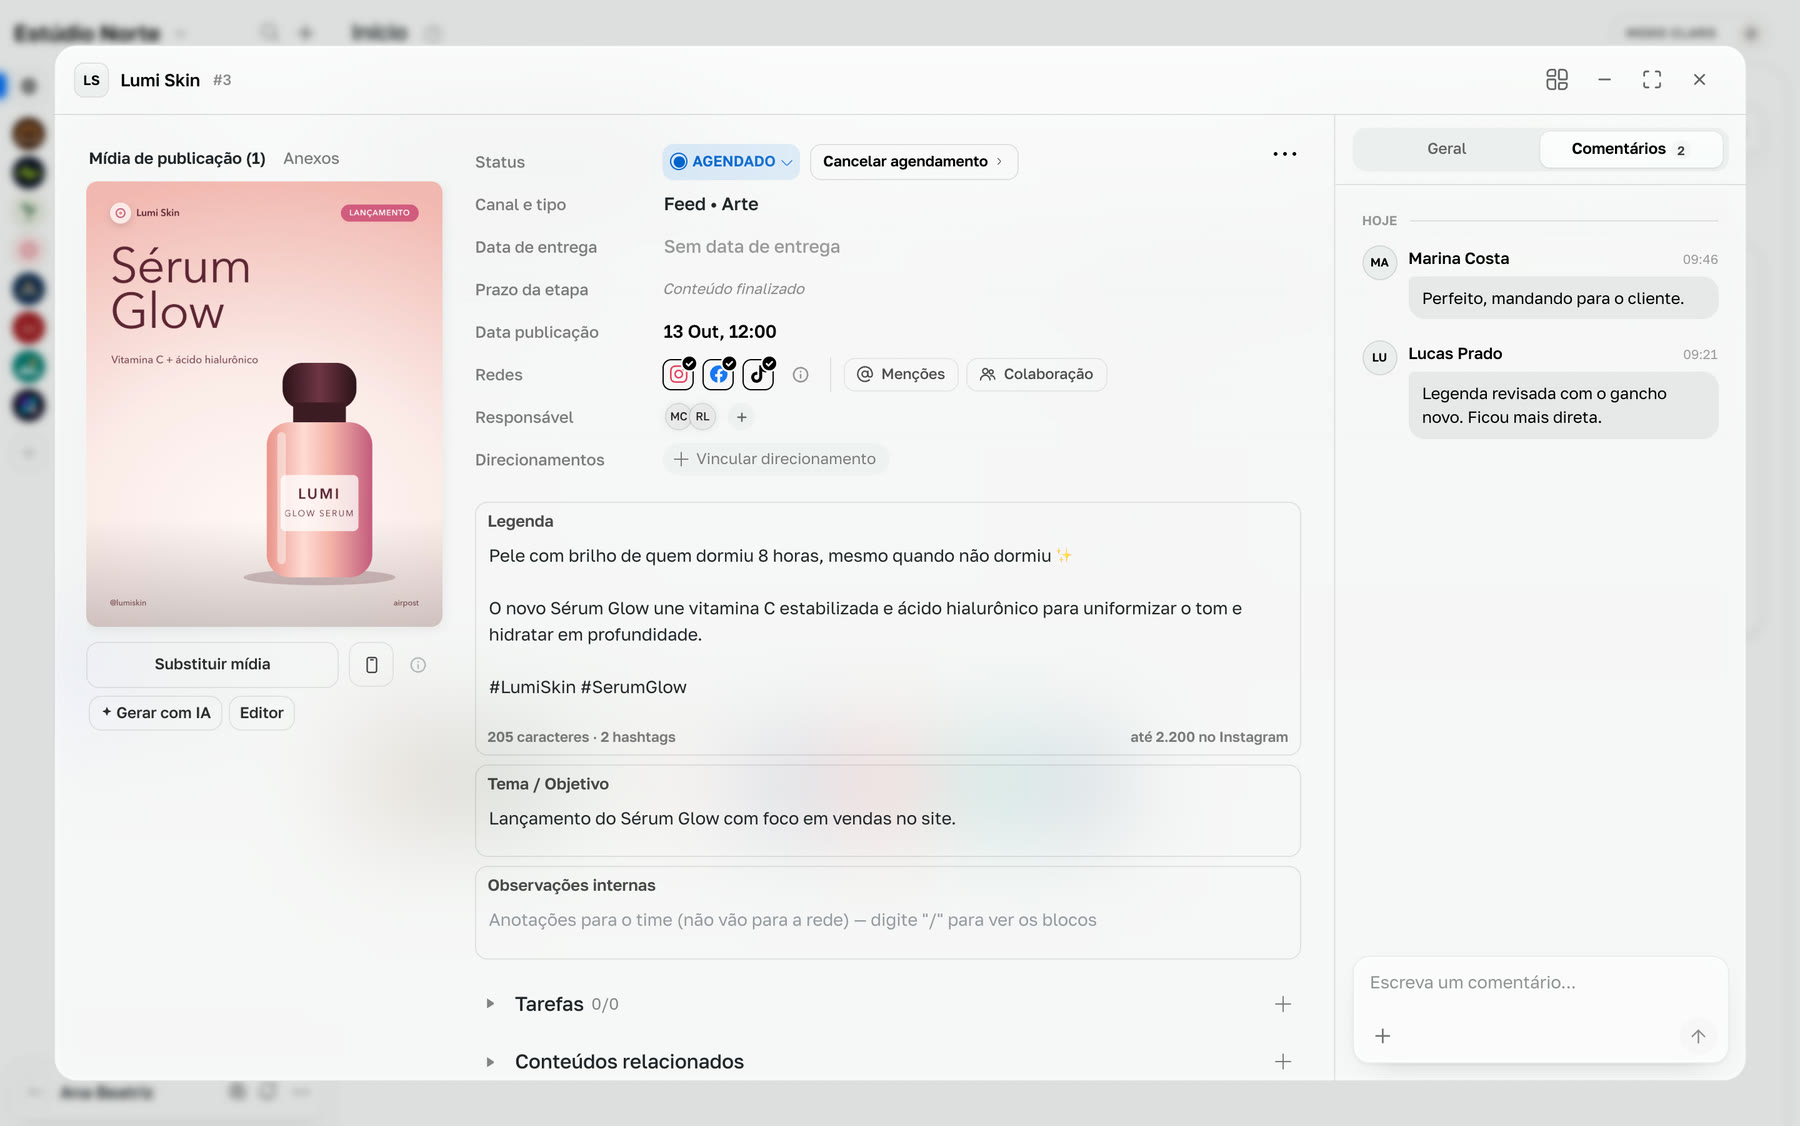Click Marina Costa's MA comment avatar
Screen dimensions: 1800x1126
[1380, 263]
